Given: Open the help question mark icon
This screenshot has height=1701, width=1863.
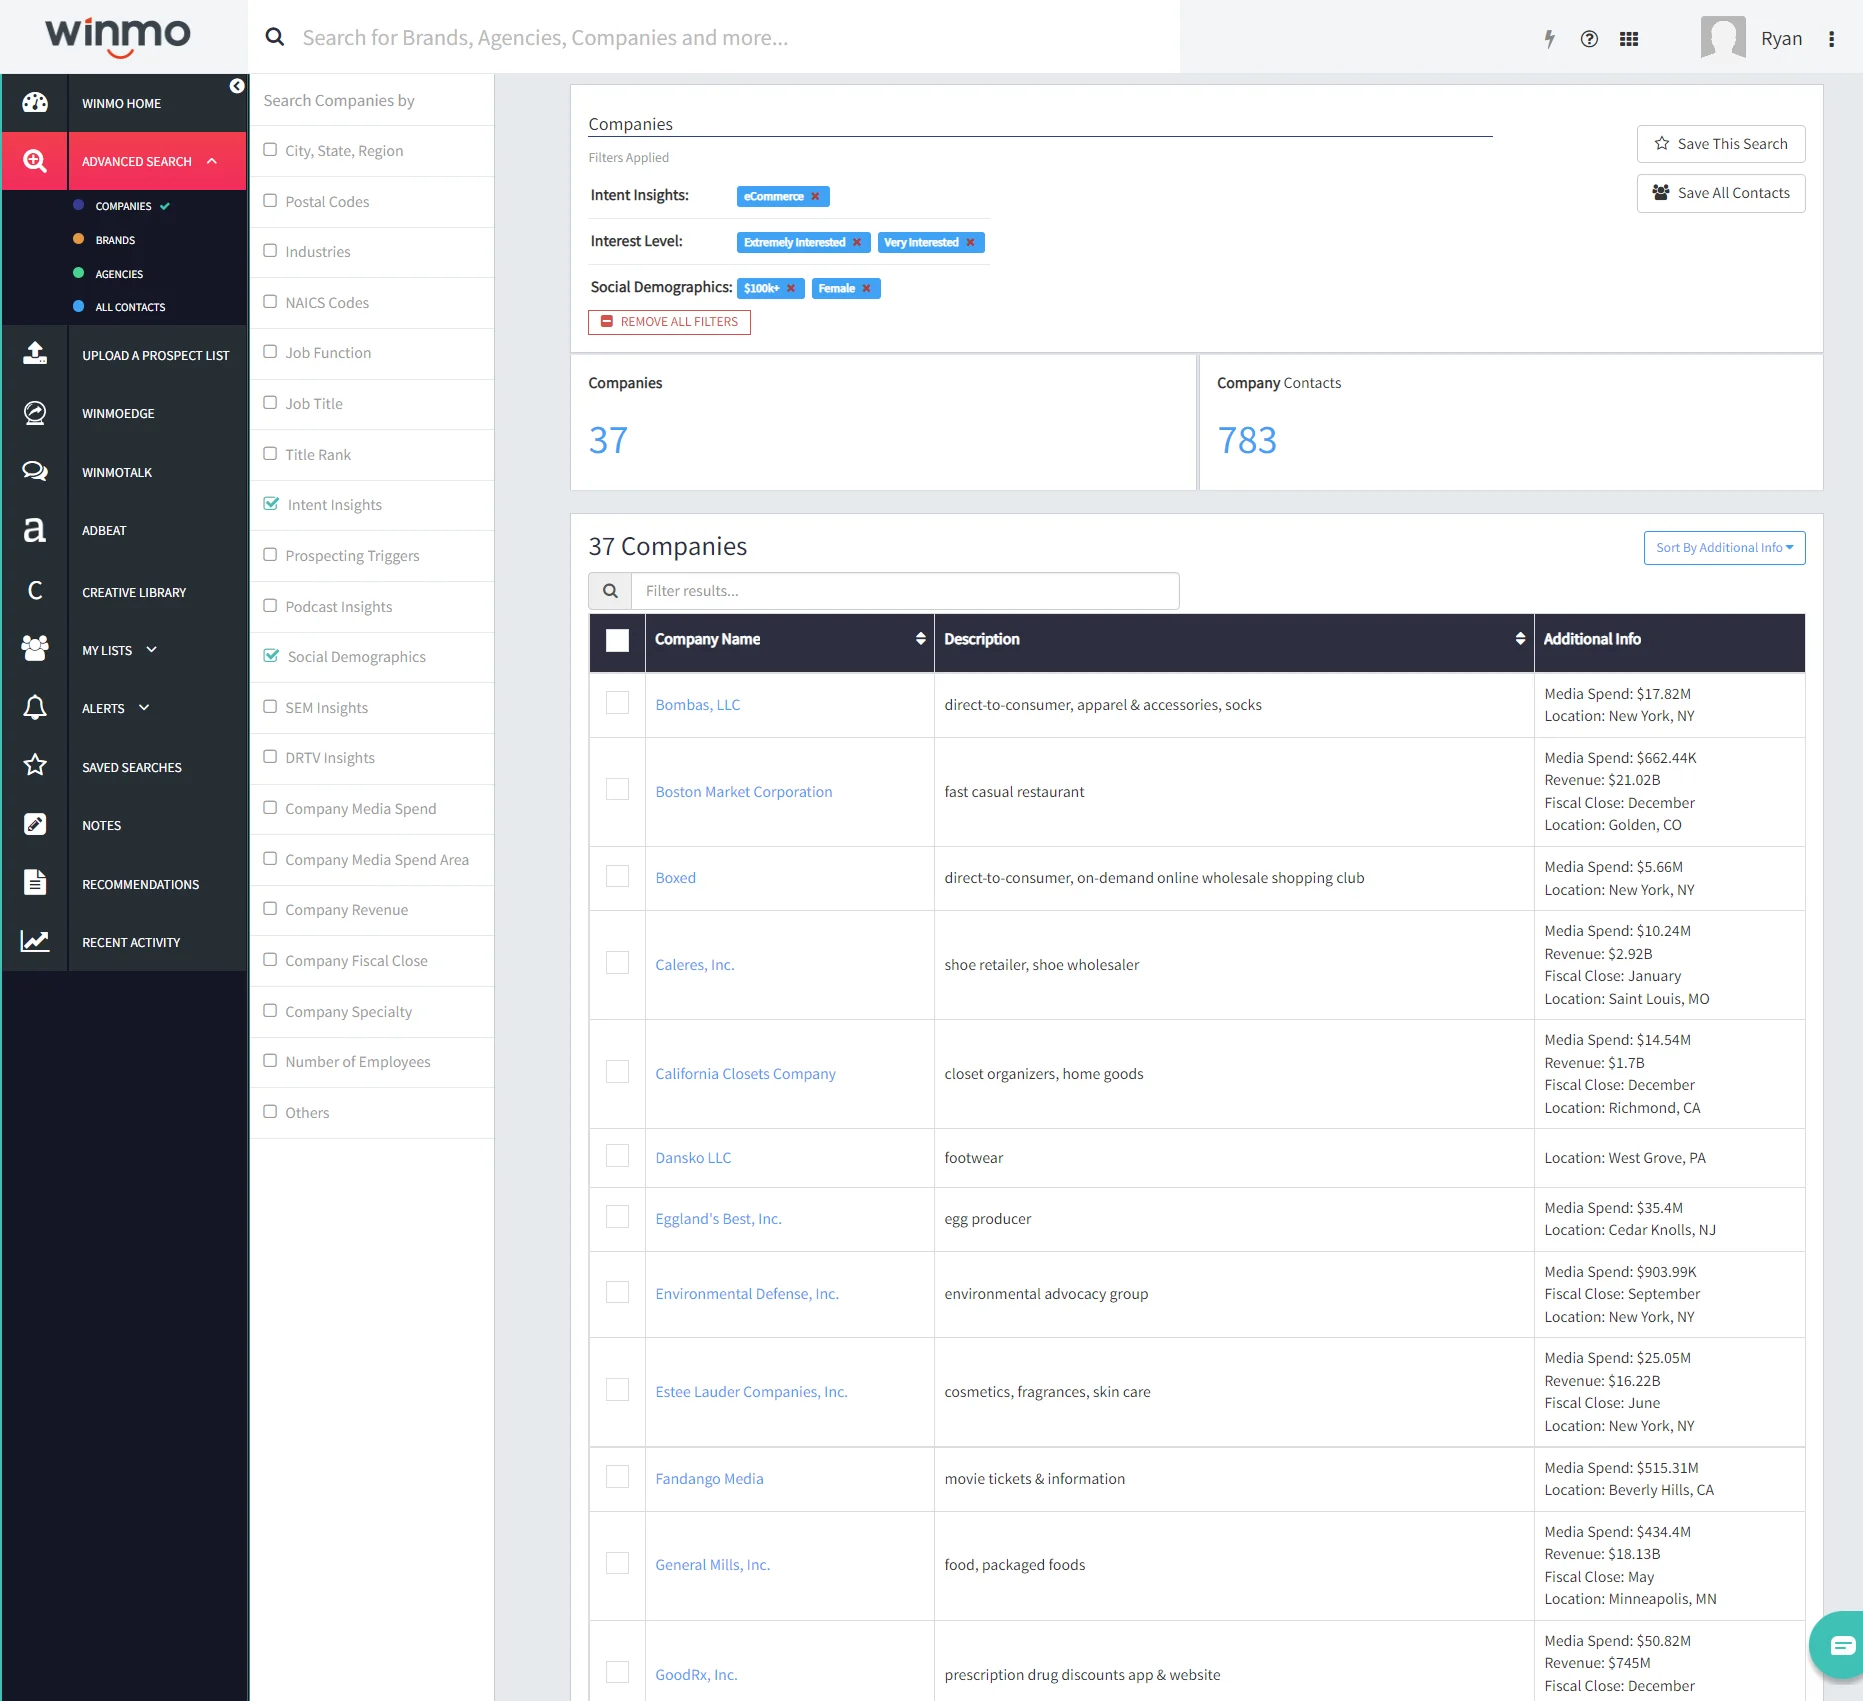Looking at the screenshot, I should click(1589, 39).
